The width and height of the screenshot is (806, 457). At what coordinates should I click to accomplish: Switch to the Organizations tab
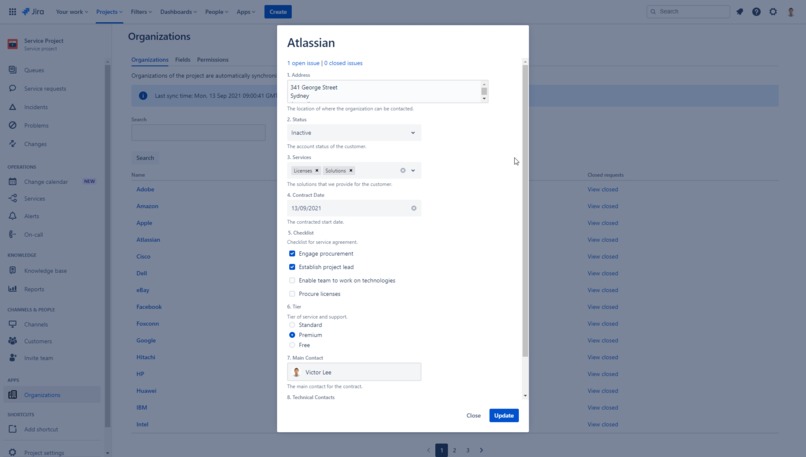click(x=150, y=60)
